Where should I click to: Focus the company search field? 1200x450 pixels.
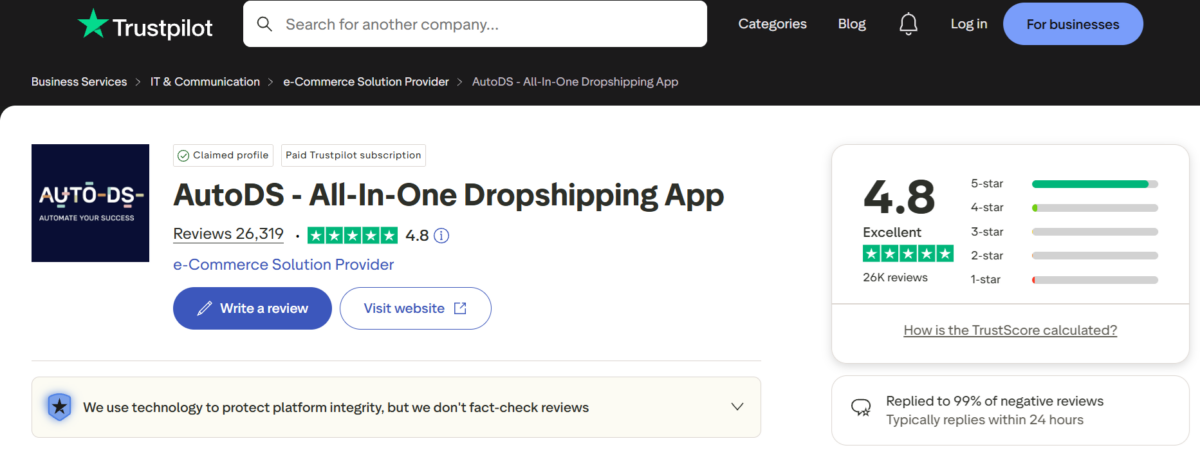(x=475, y=24)
